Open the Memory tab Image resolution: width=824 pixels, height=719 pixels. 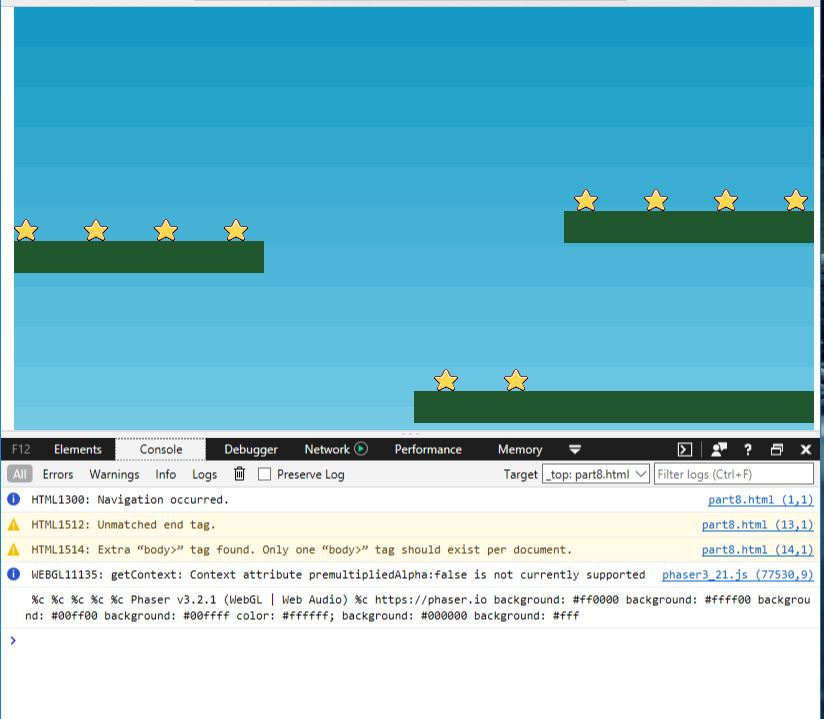520,449
